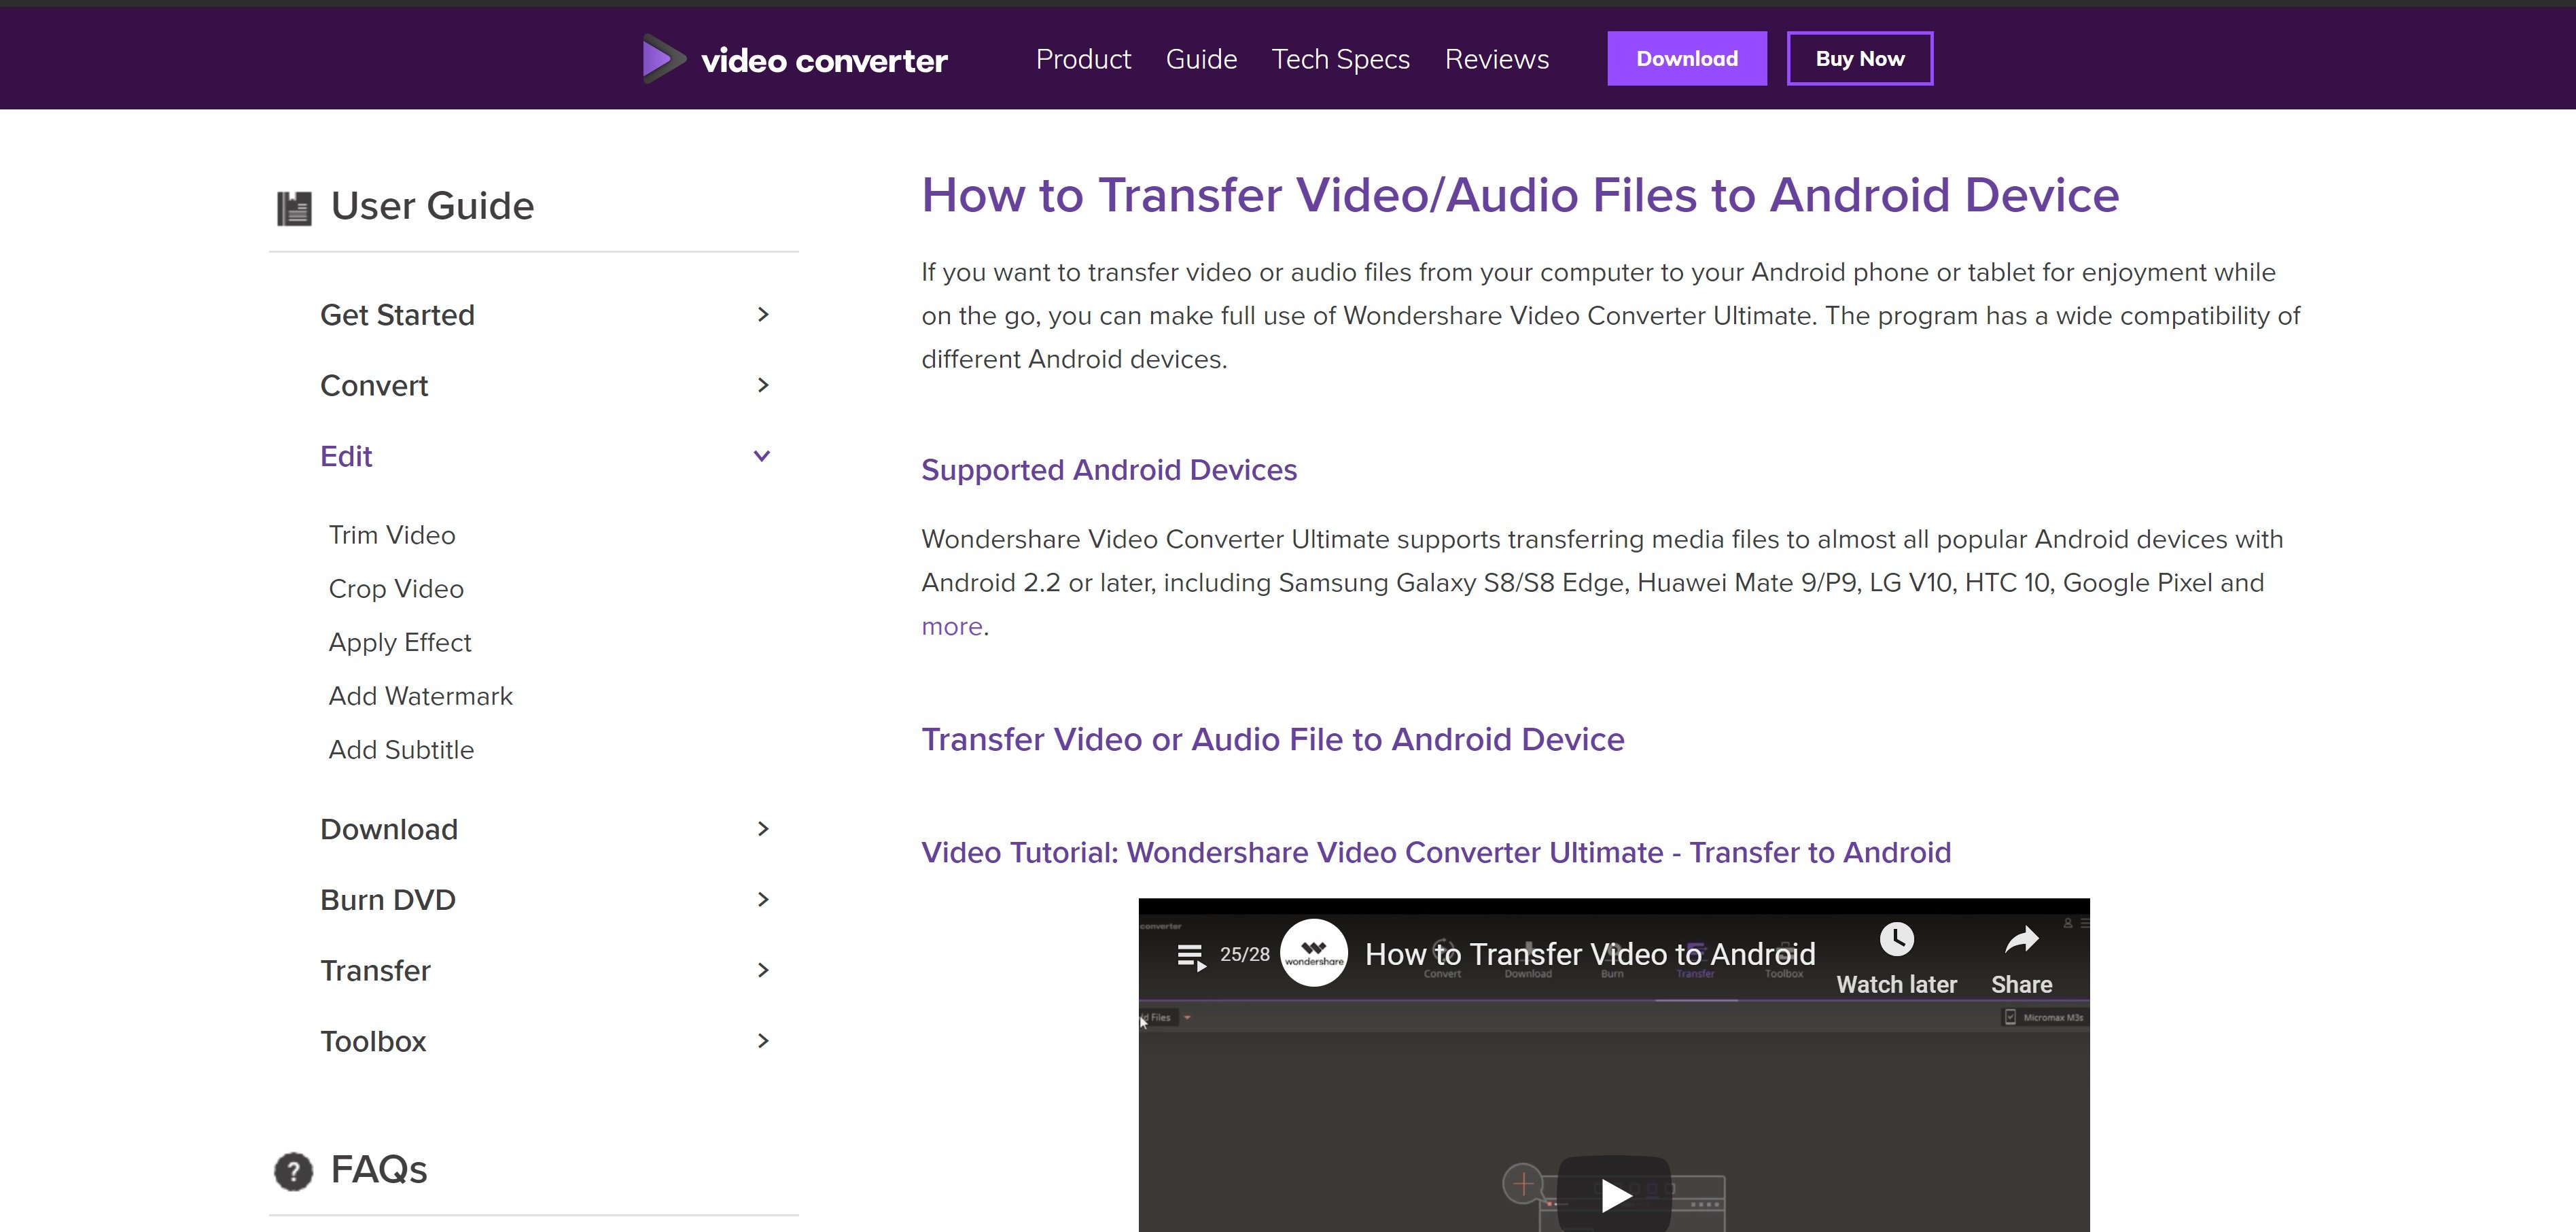The image size is (2576, 1232).
Task: Expand the Transfer section chevron
Action: (x=763, y=970)
